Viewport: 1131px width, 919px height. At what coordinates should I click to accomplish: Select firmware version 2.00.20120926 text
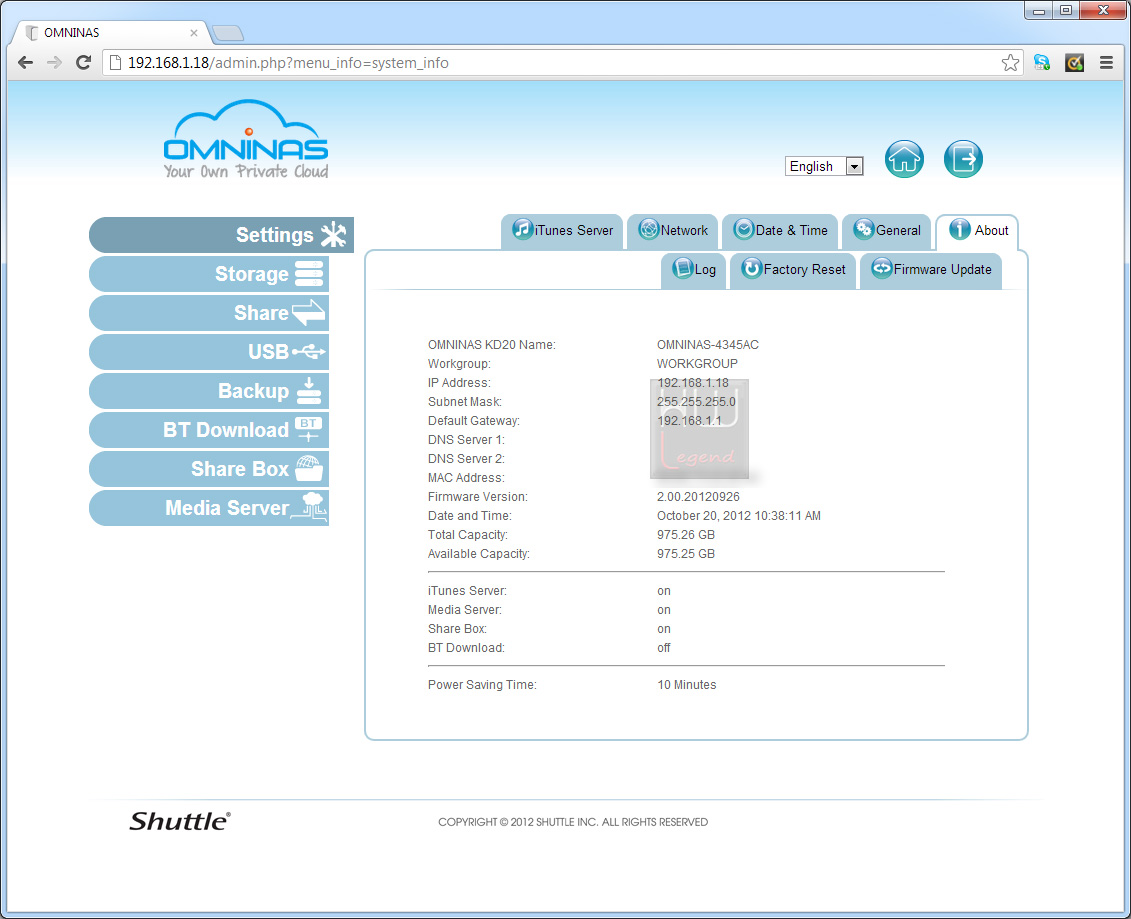pyautogui.click(x=698, y=497)
